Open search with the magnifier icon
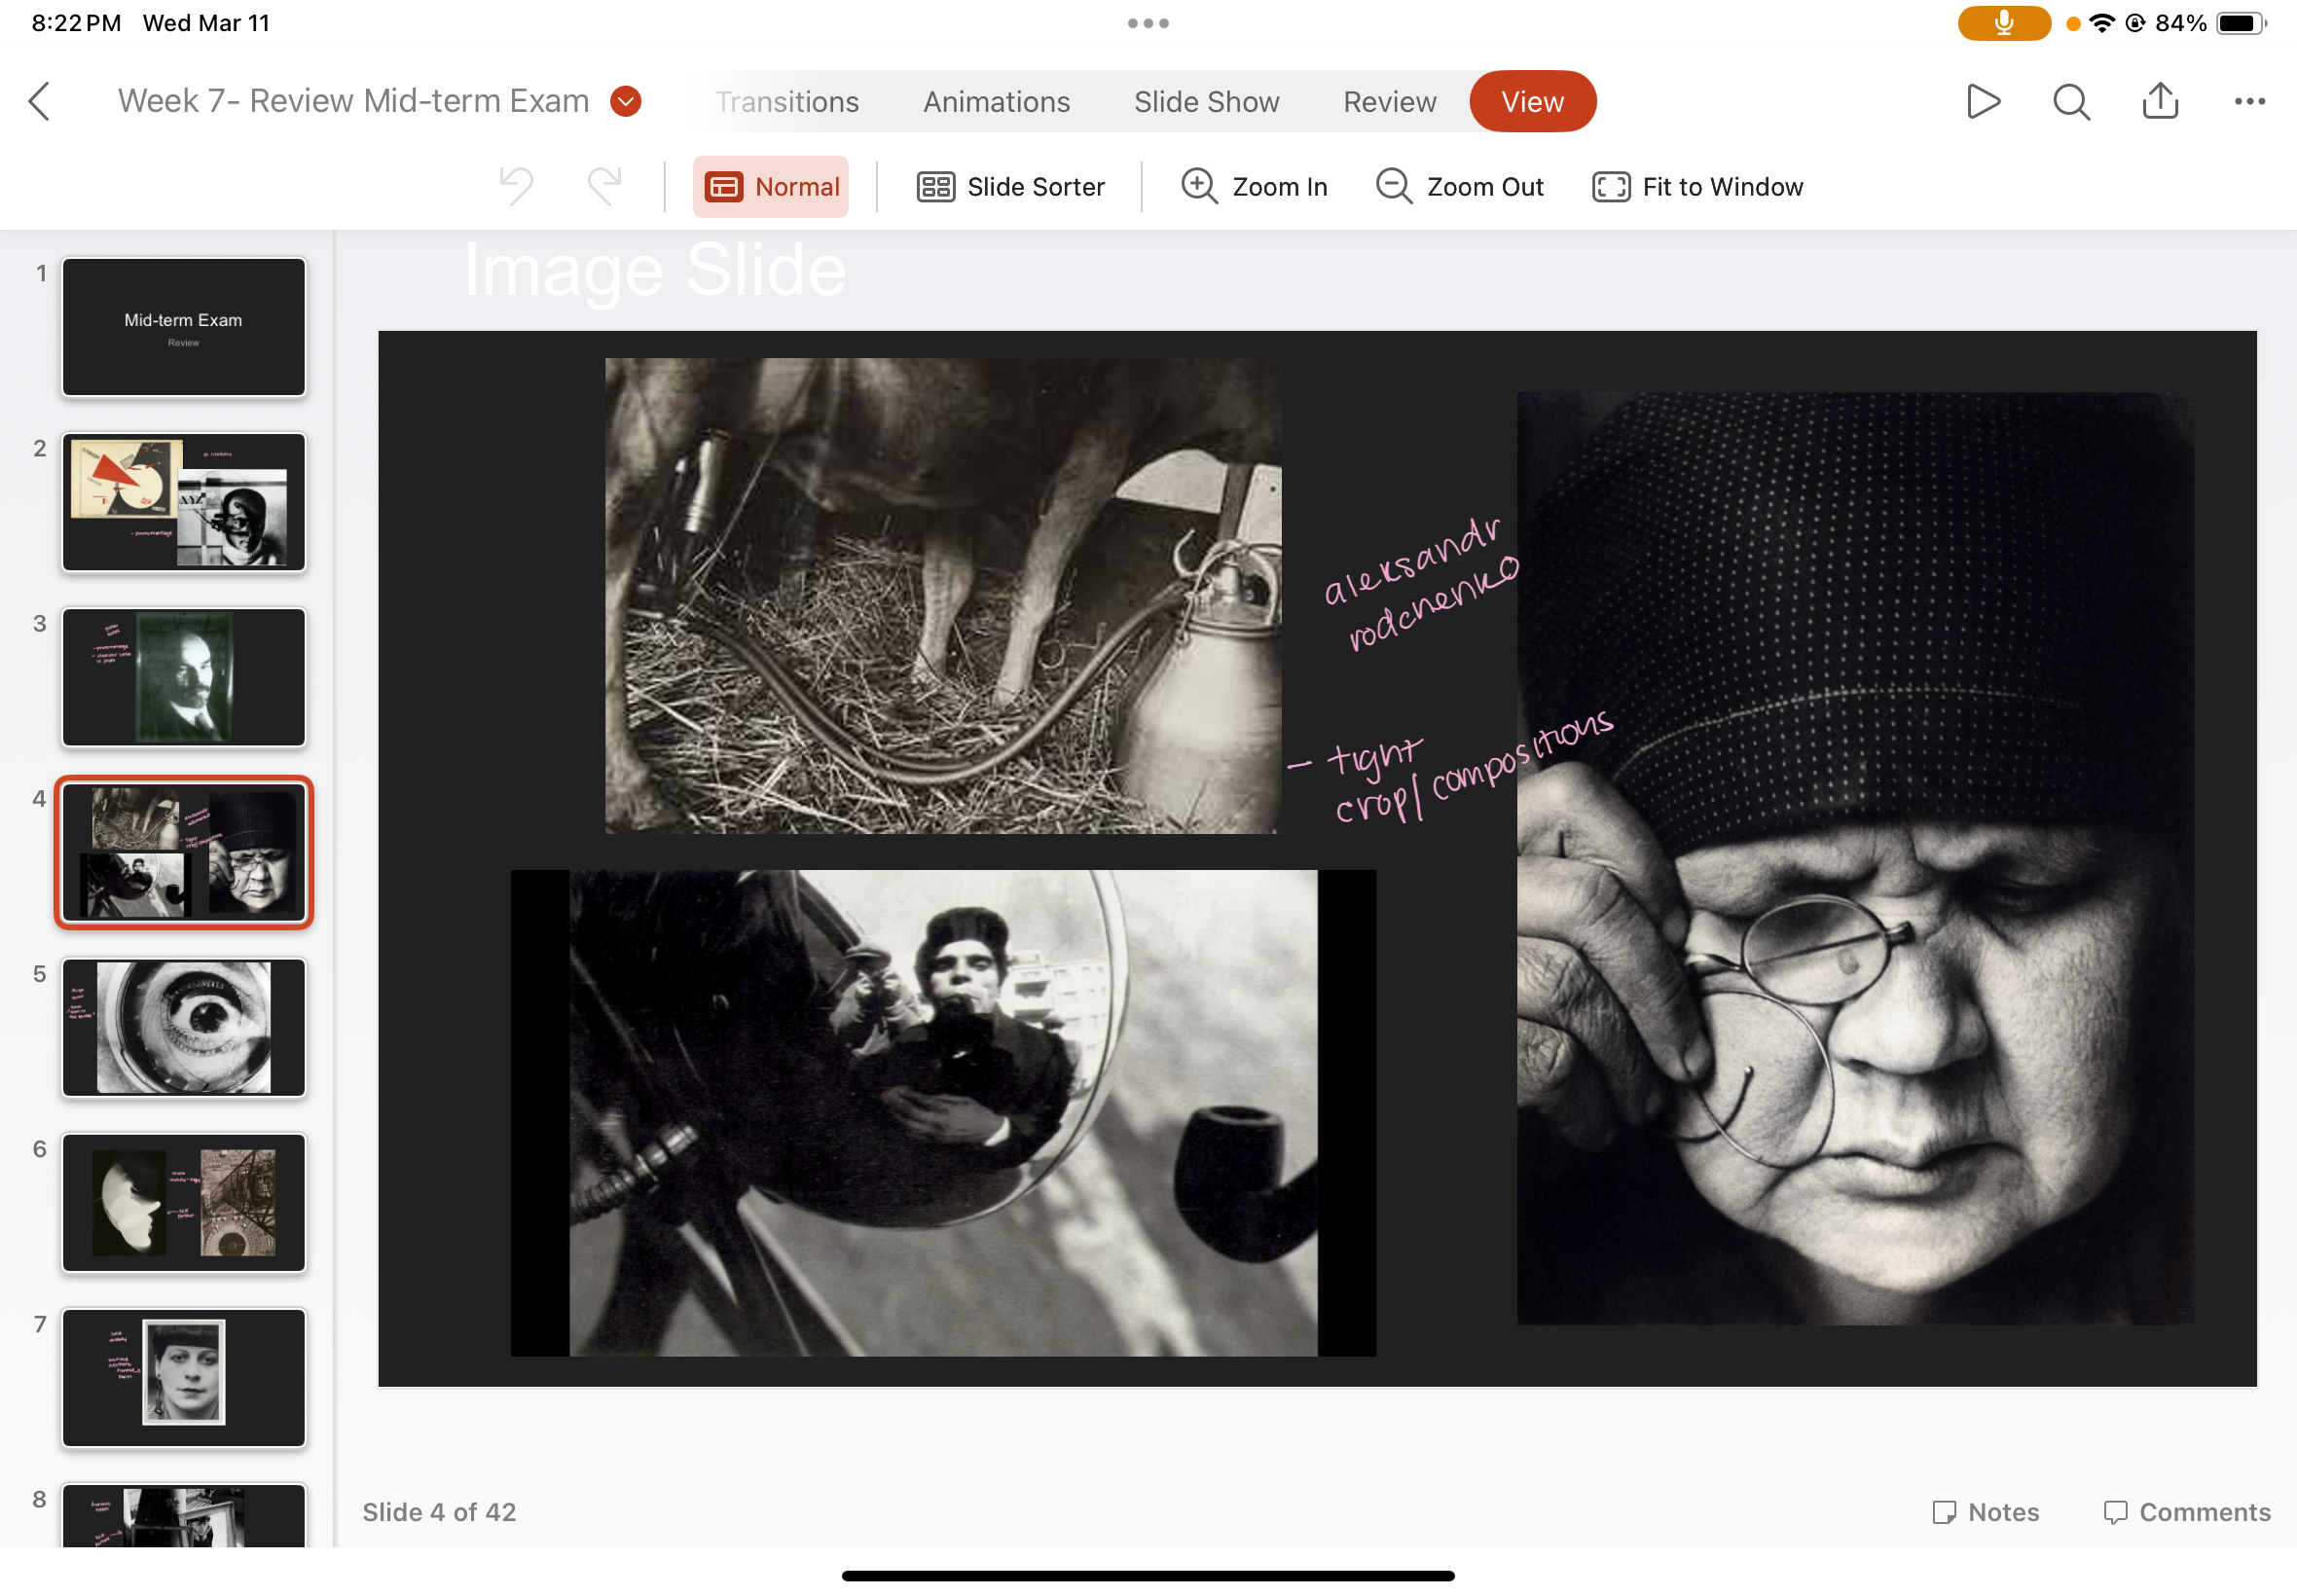 pos(2071,101)
